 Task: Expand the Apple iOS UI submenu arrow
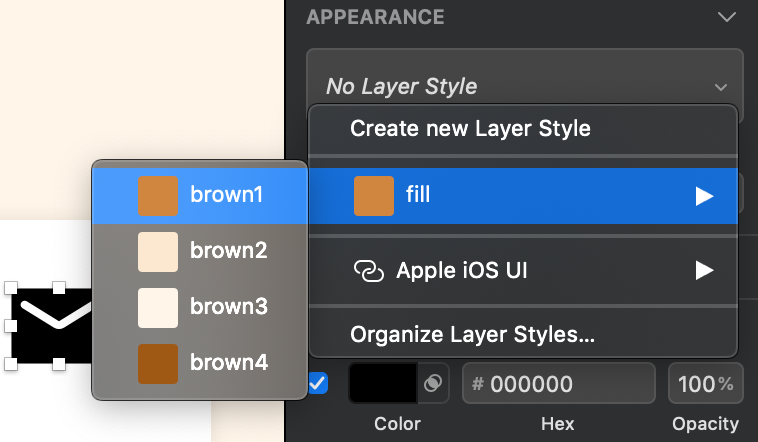coord(704,270)
